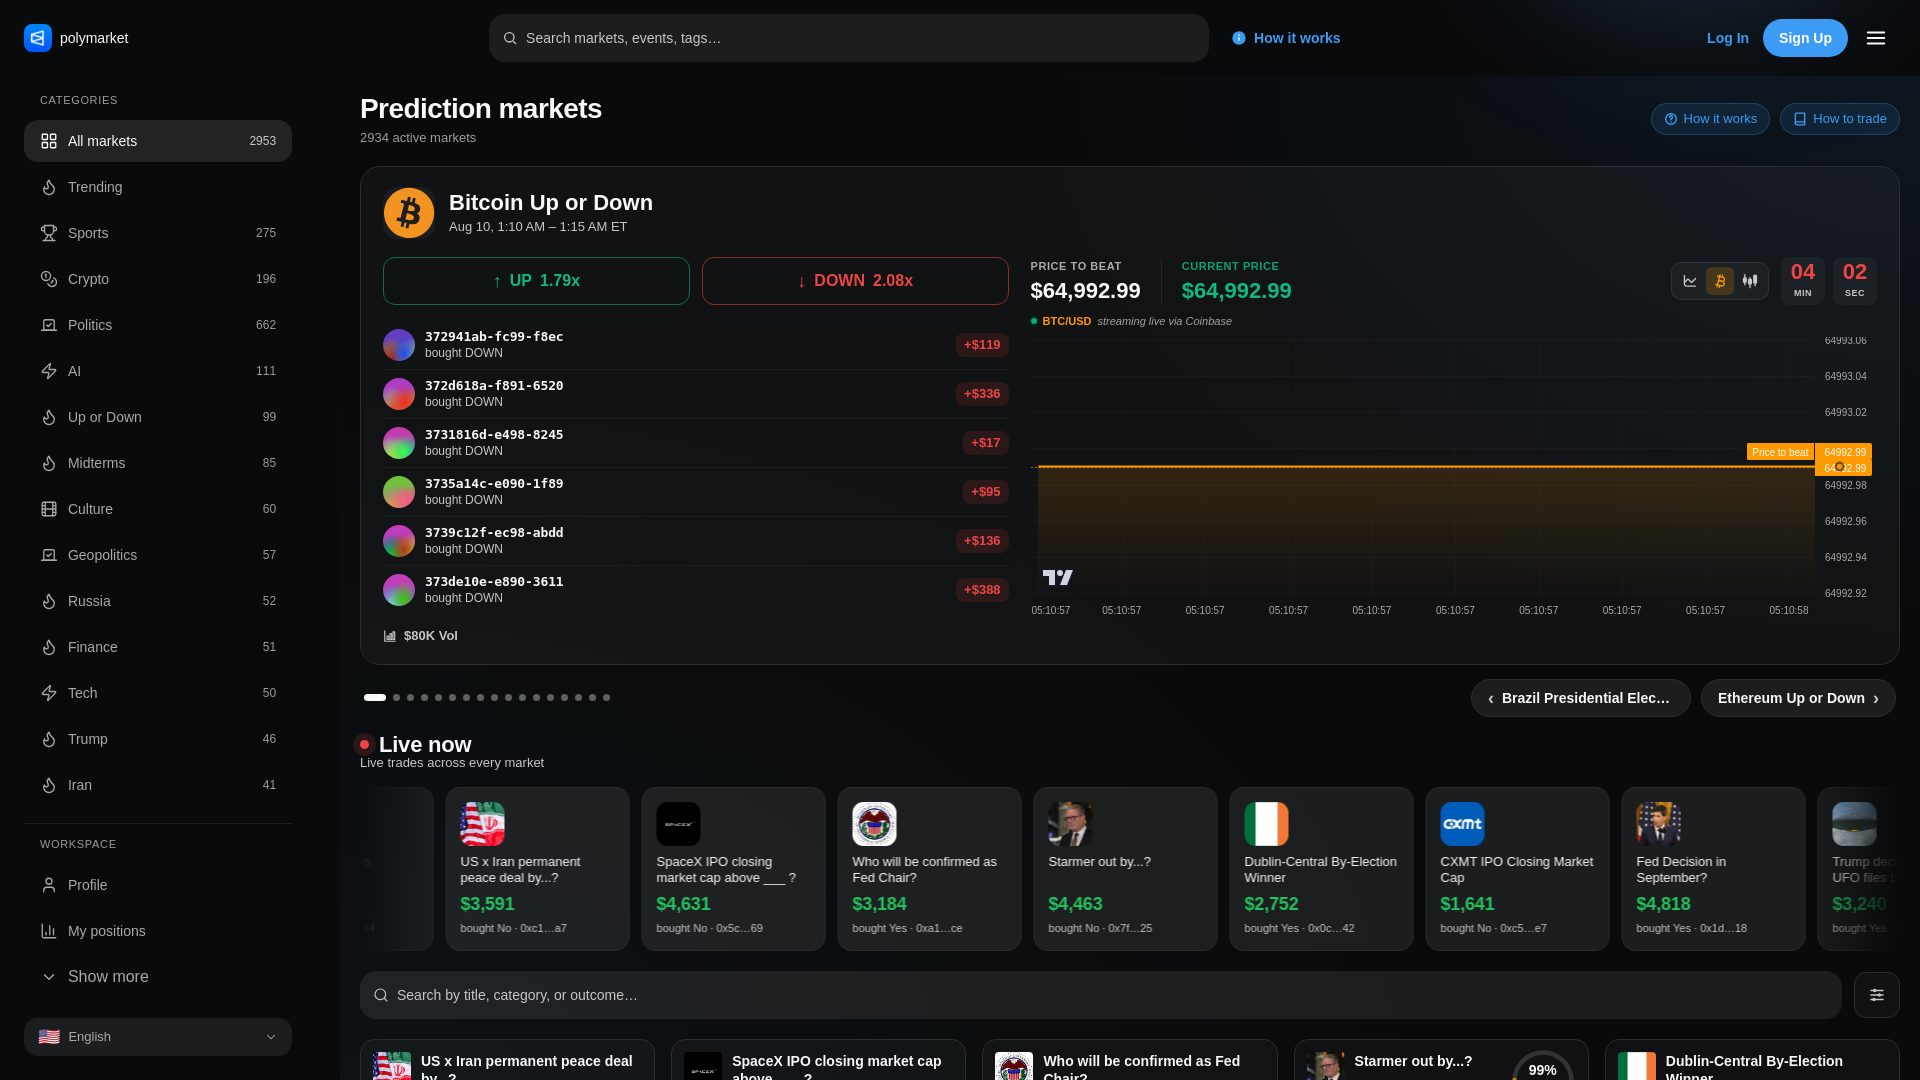Bet DOWN 2.08x on Bitcoin
Screen dimensions: 1920x1080
click(x=855, y=281)
